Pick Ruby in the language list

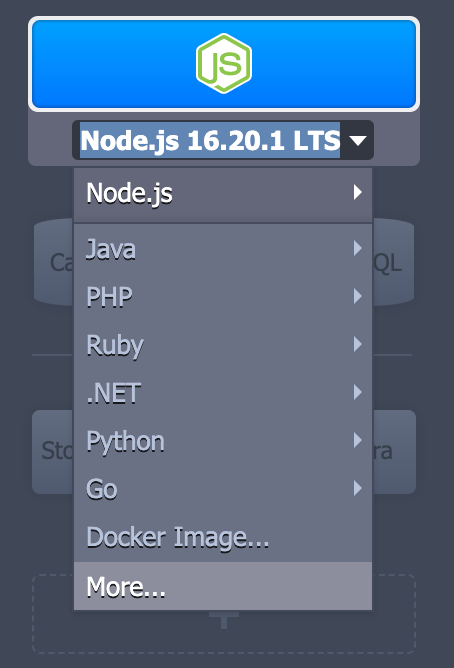point(115,346)
